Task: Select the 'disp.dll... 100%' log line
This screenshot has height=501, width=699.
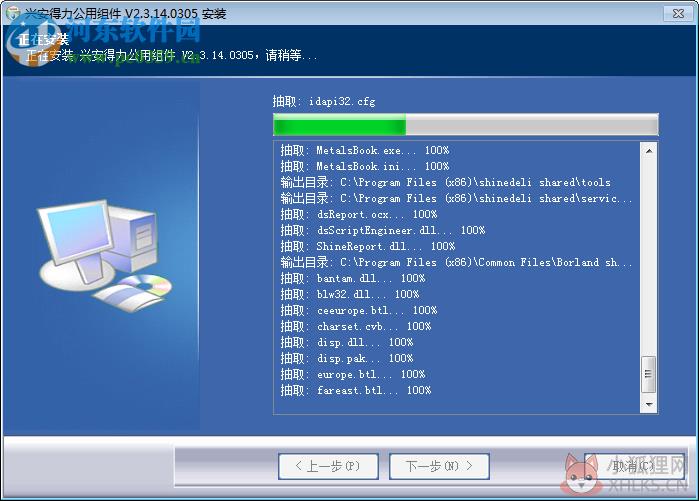Action: (347, 343)
